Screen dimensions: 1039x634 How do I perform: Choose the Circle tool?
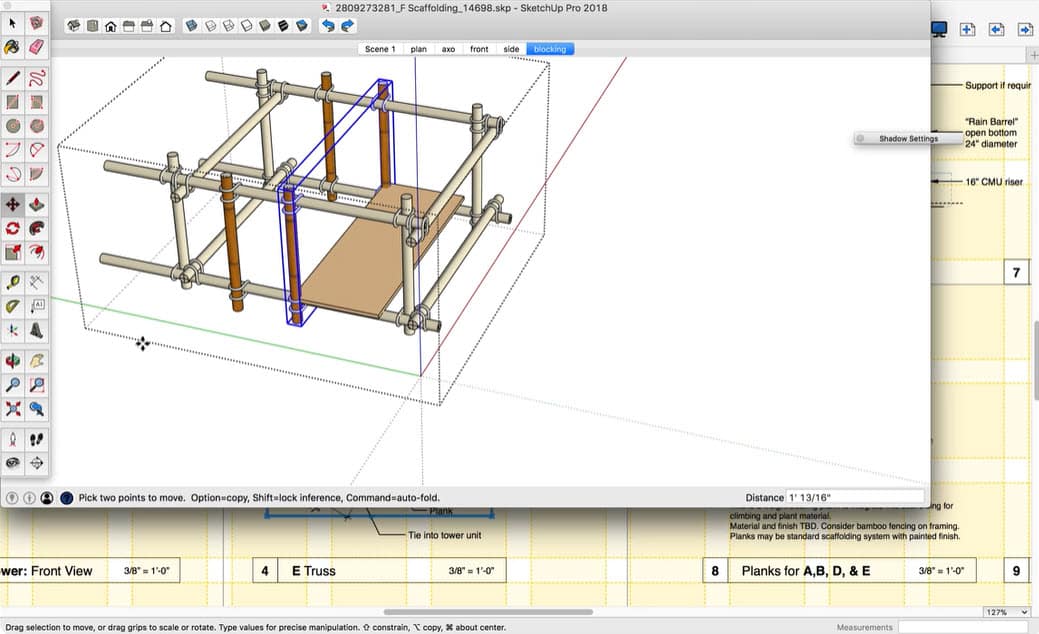coord(13,126)
